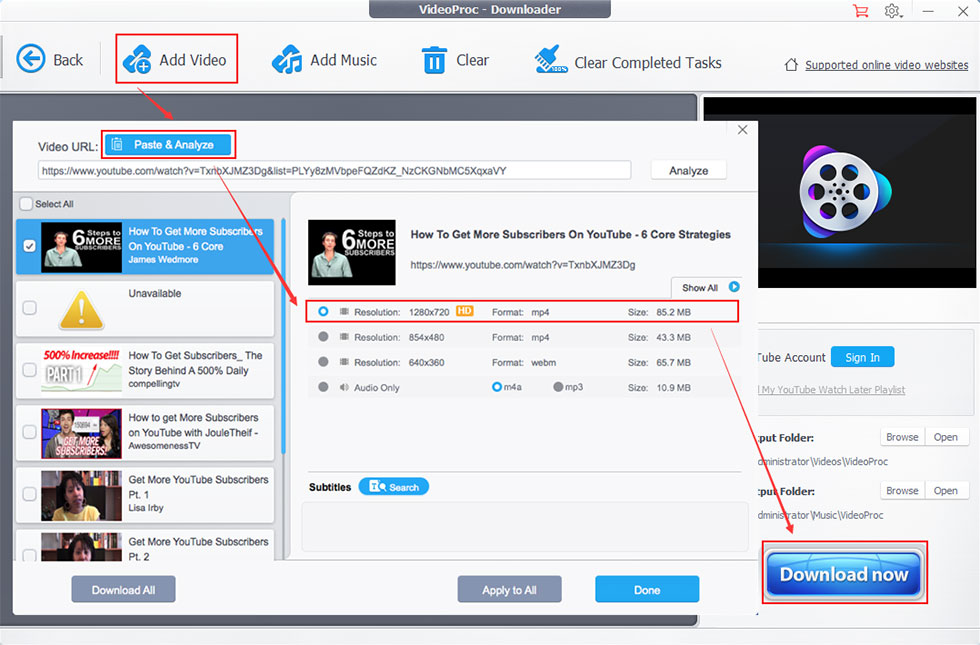
Task: Click inside the Video URL field
Action: [334, 171]
